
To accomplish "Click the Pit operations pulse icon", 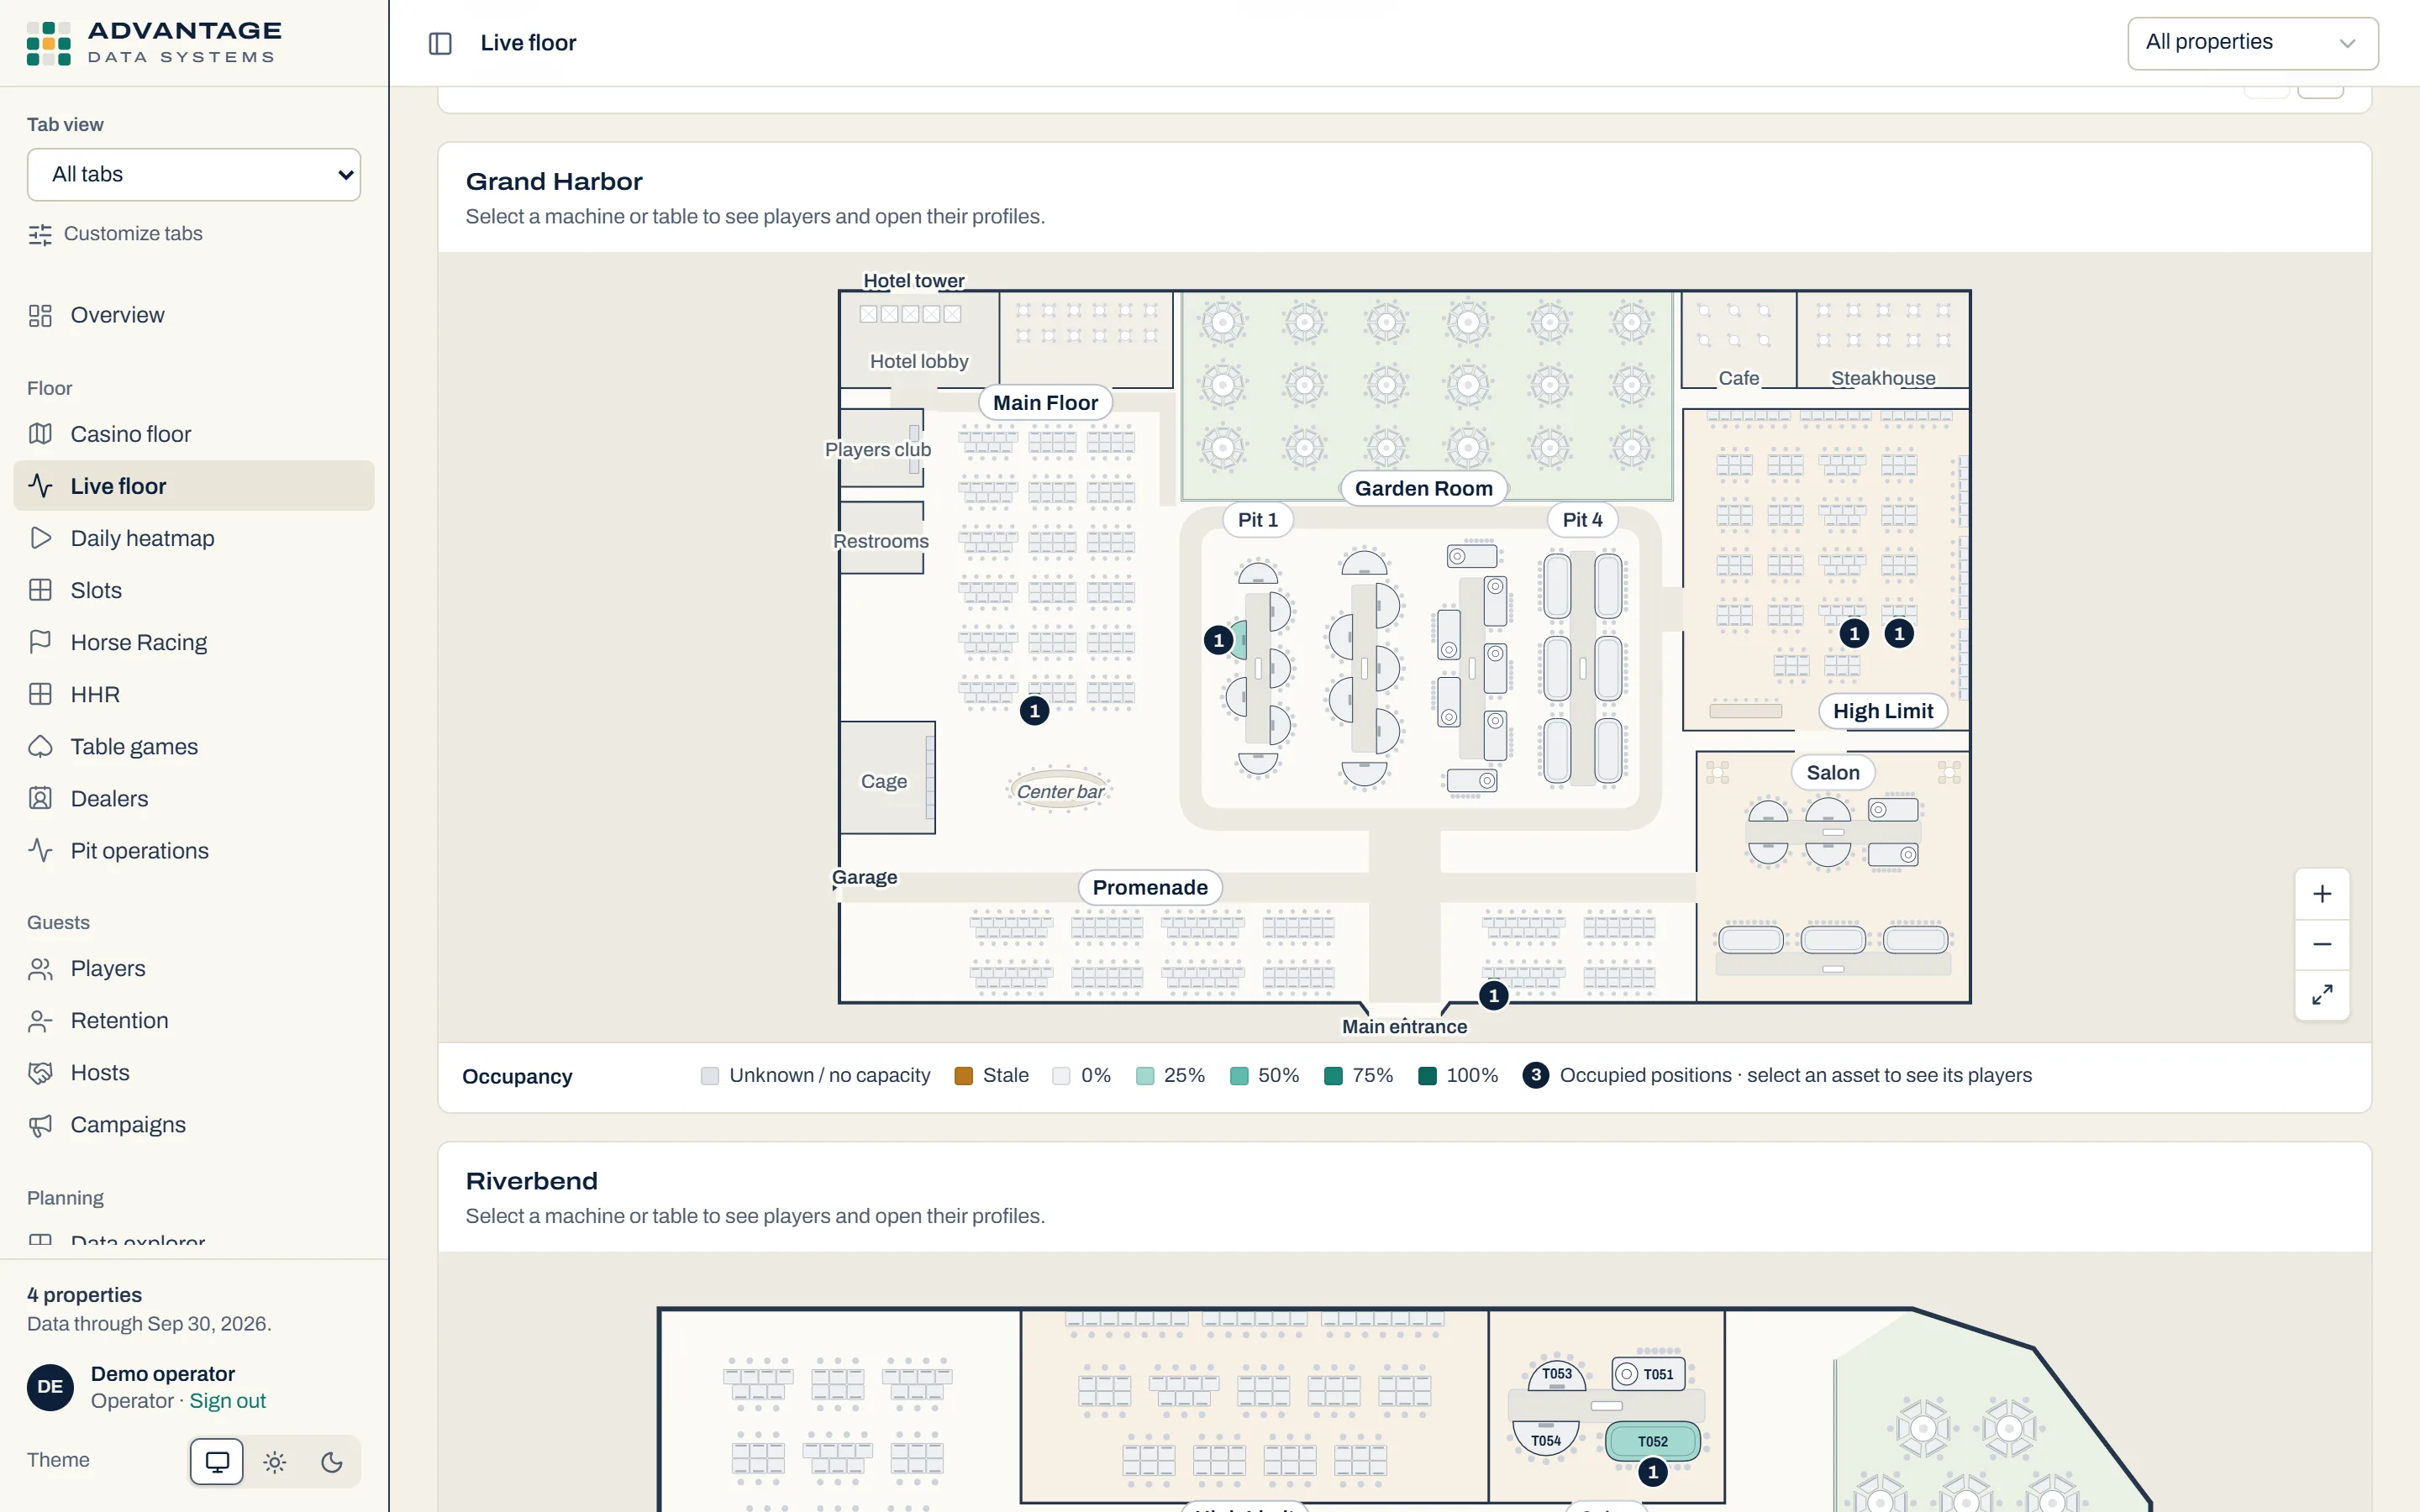I will point(40,850).
